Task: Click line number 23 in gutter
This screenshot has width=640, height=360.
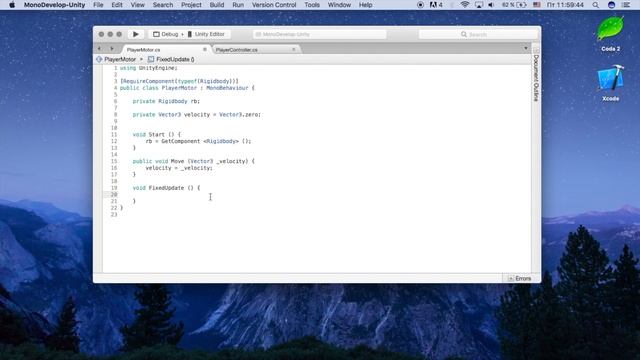Action: point(114,214)
